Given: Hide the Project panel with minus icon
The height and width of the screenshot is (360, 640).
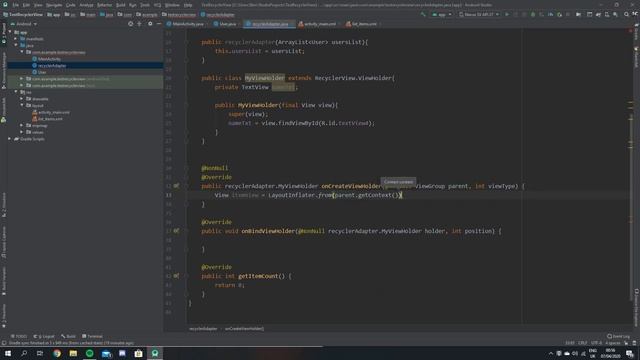Looking at the screenshot, I should [x=159, y=24].
